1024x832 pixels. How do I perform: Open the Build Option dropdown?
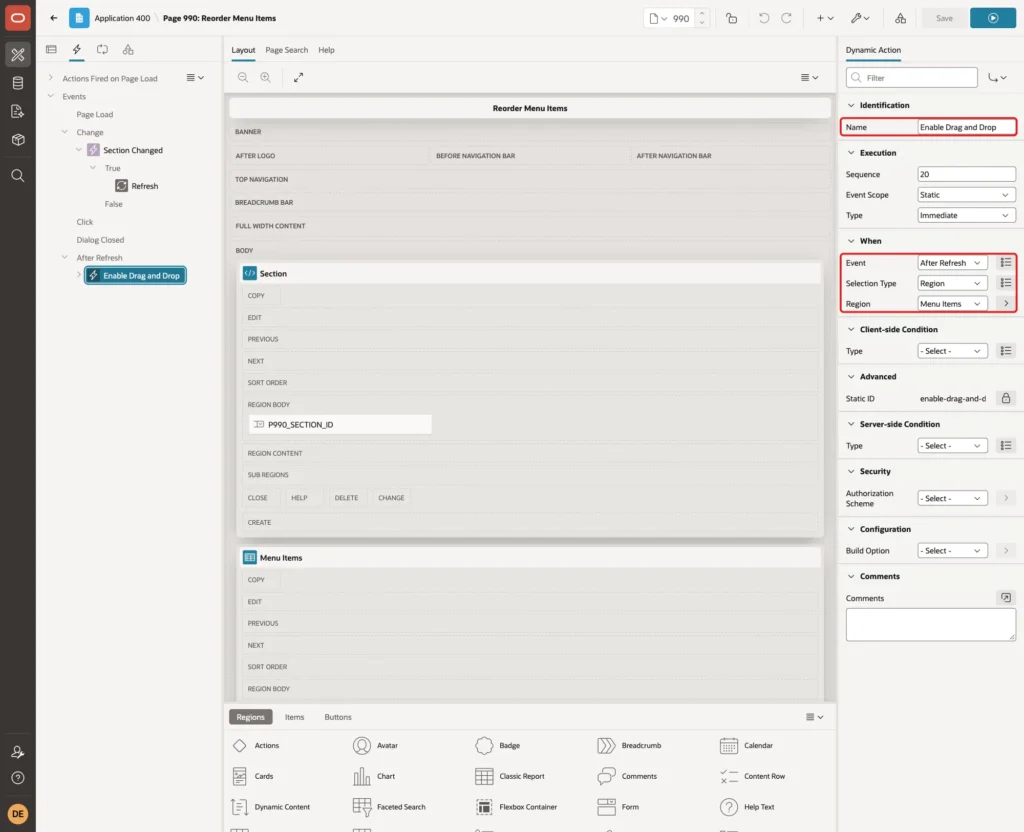[952, 551]
